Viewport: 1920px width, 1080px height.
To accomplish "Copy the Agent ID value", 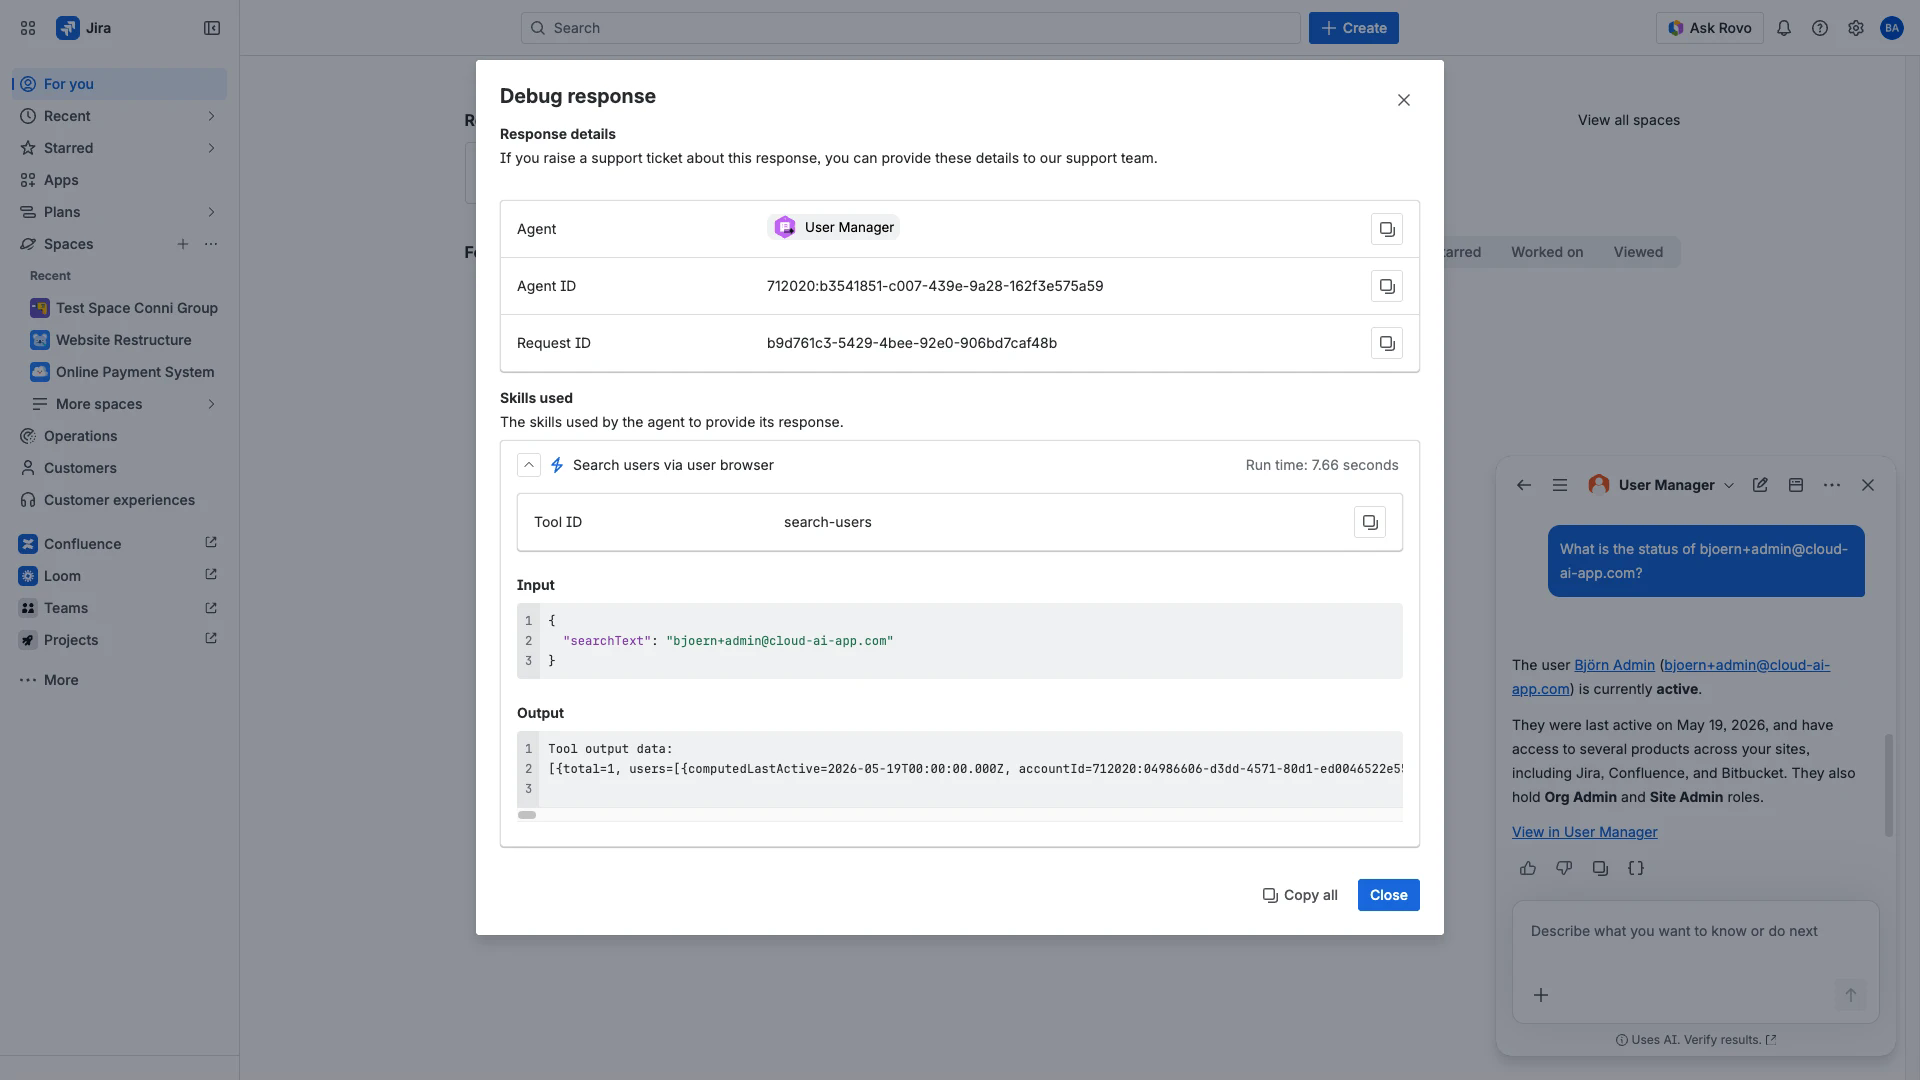I will point(1387,286).
